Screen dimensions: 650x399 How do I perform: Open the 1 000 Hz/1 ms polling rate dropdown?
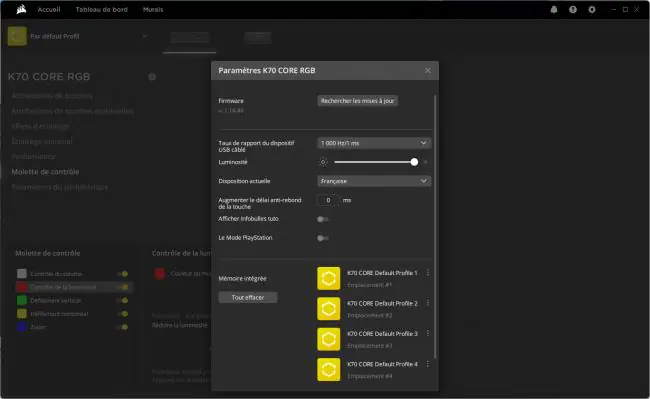(x=374, y=143)
